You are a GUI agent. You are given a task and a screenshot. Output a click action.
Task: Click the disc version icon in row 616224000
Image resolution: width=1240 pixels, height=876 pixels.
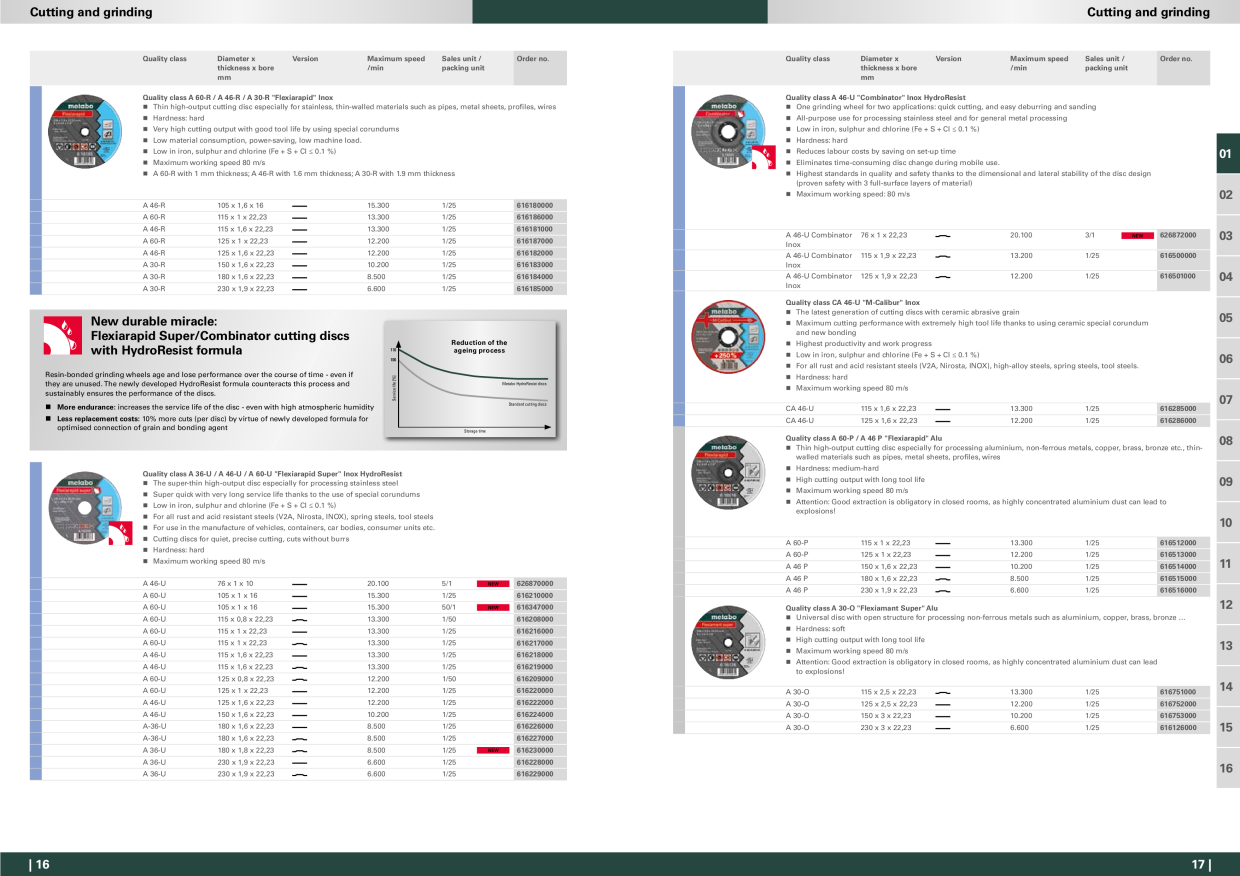coord(300,715)
